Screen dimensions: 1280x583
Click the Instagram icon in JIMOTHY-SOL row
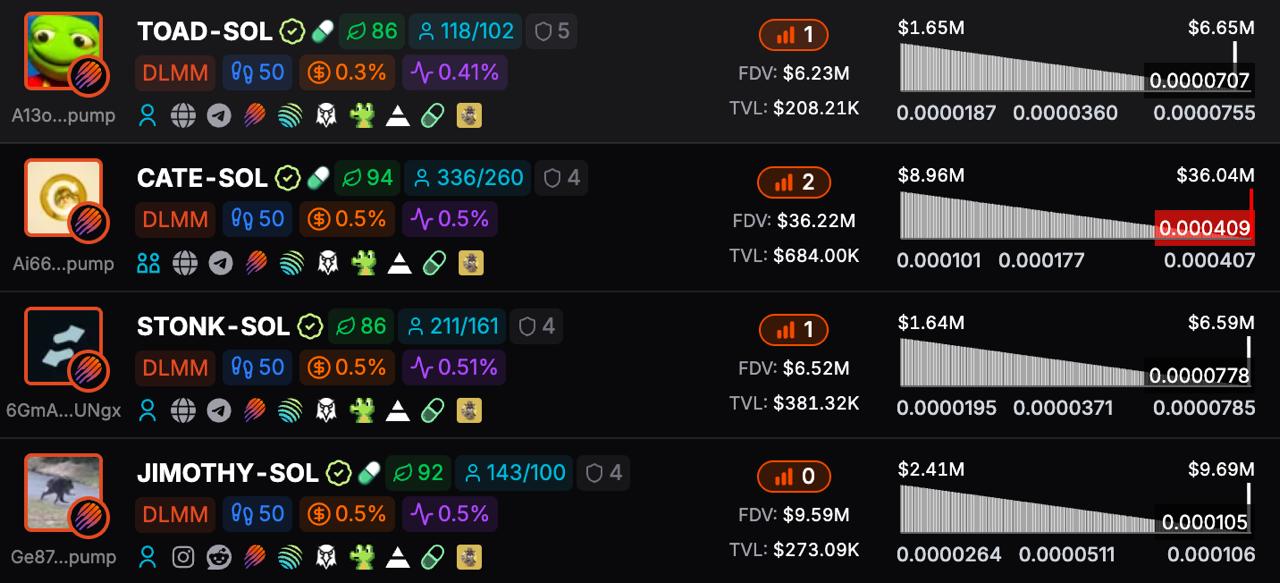pos(183,557)
